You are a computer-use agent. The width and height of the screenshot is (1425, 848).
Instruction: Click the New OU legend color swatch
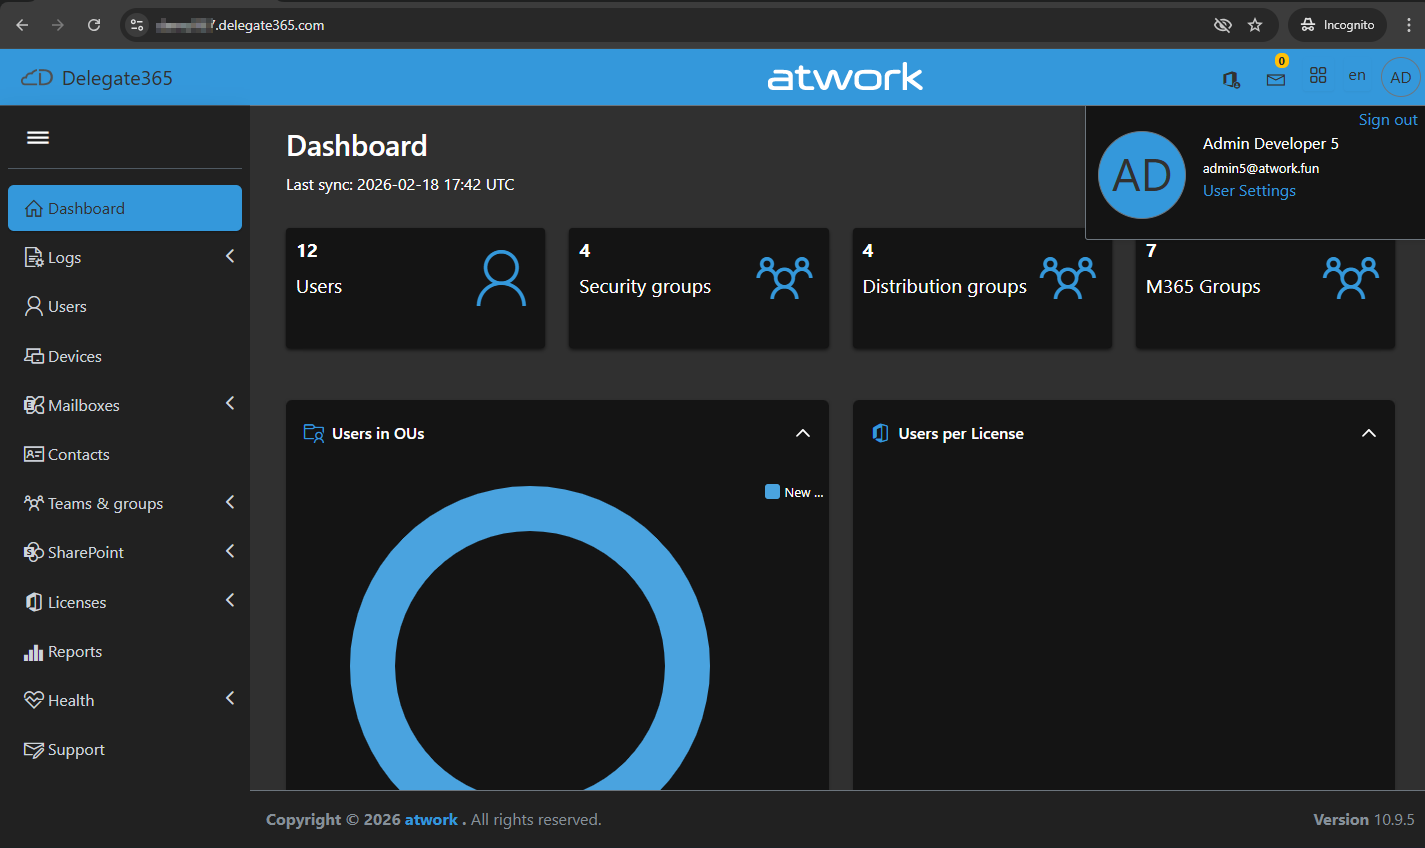[x=771, y=491]
